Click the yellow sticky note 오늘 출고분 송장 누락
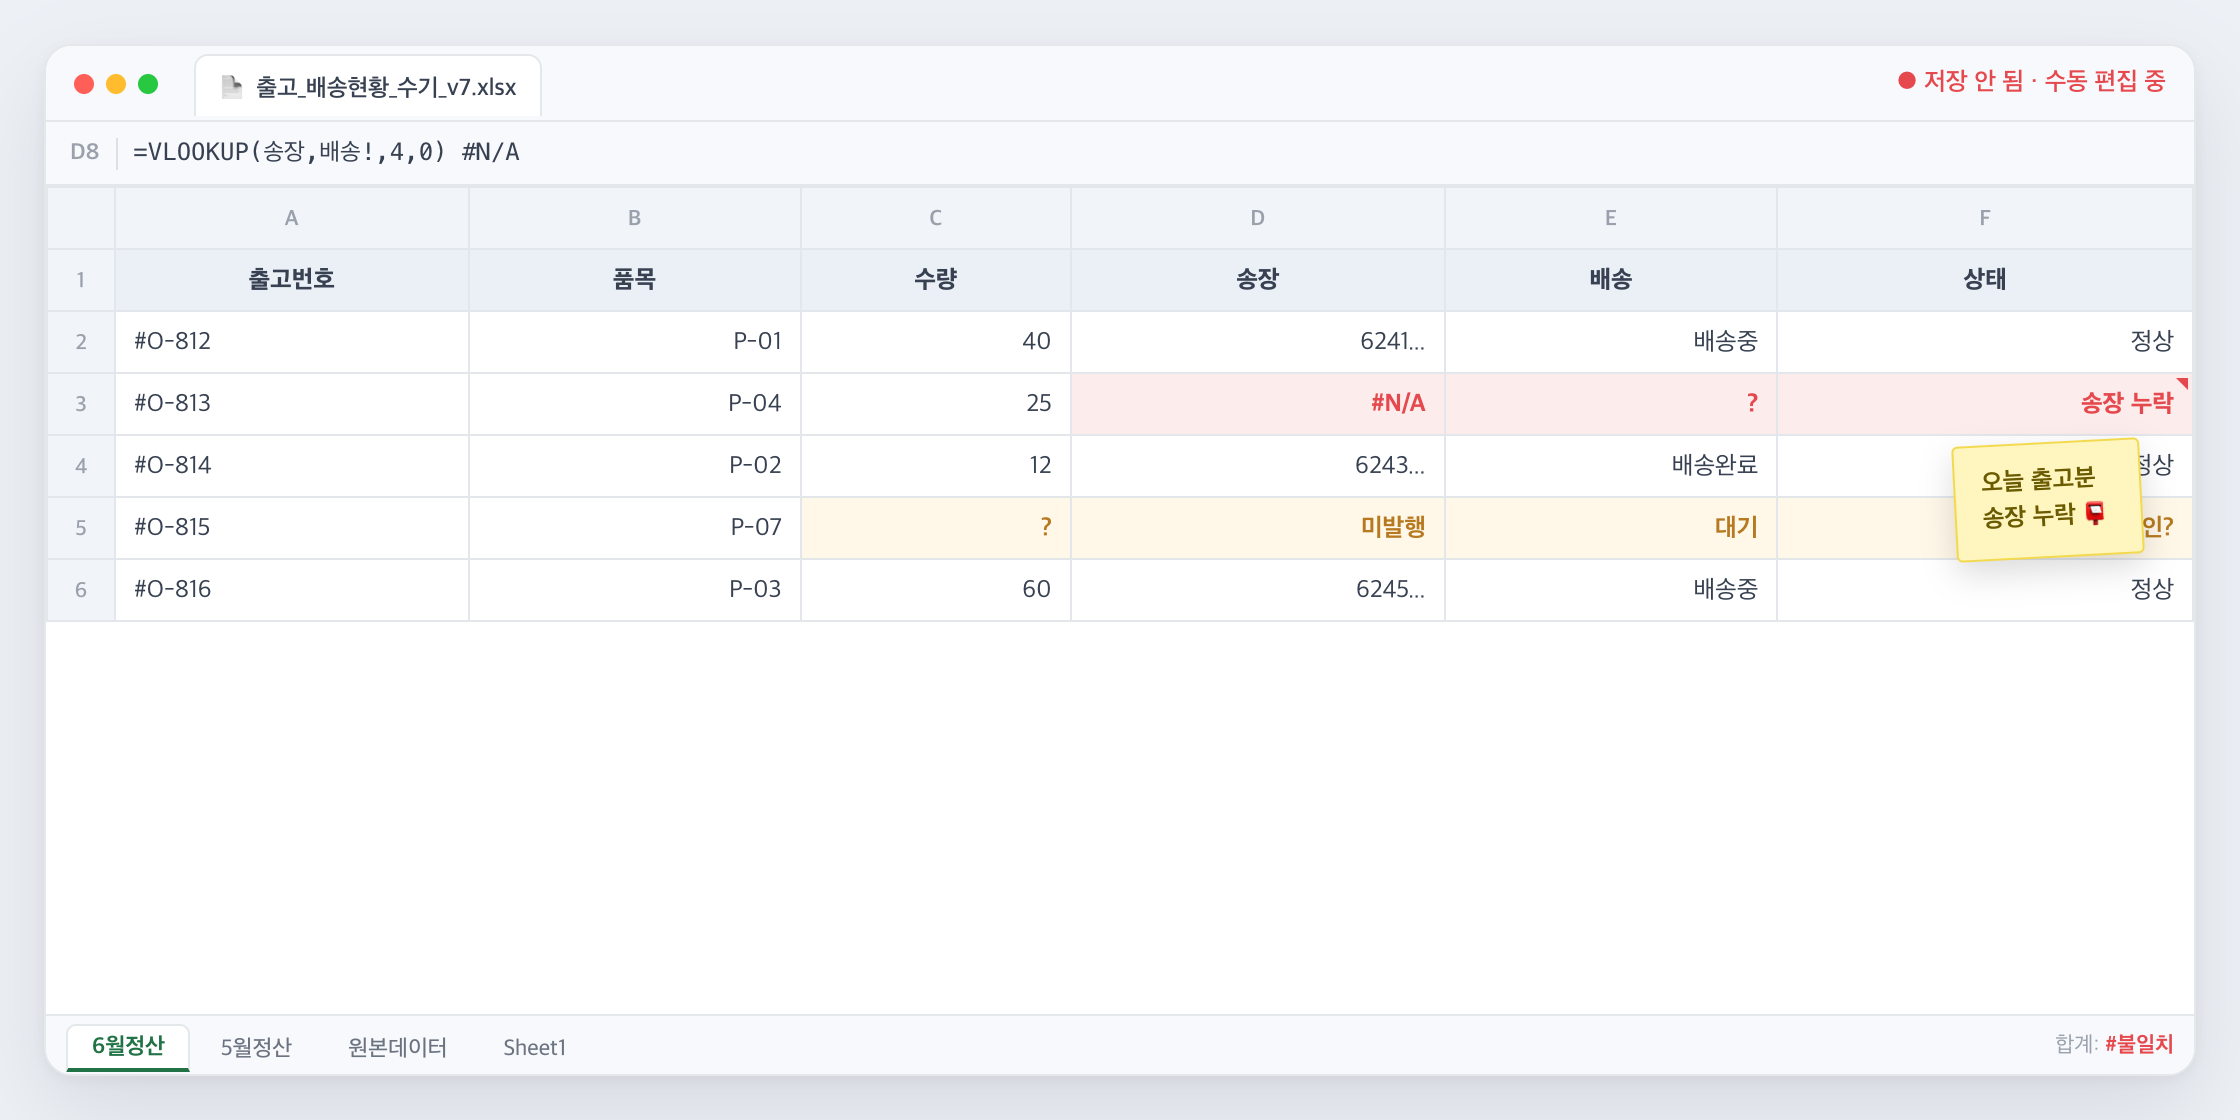The height and width of the screenshot is (1120, 2240). click(2047, 499)
